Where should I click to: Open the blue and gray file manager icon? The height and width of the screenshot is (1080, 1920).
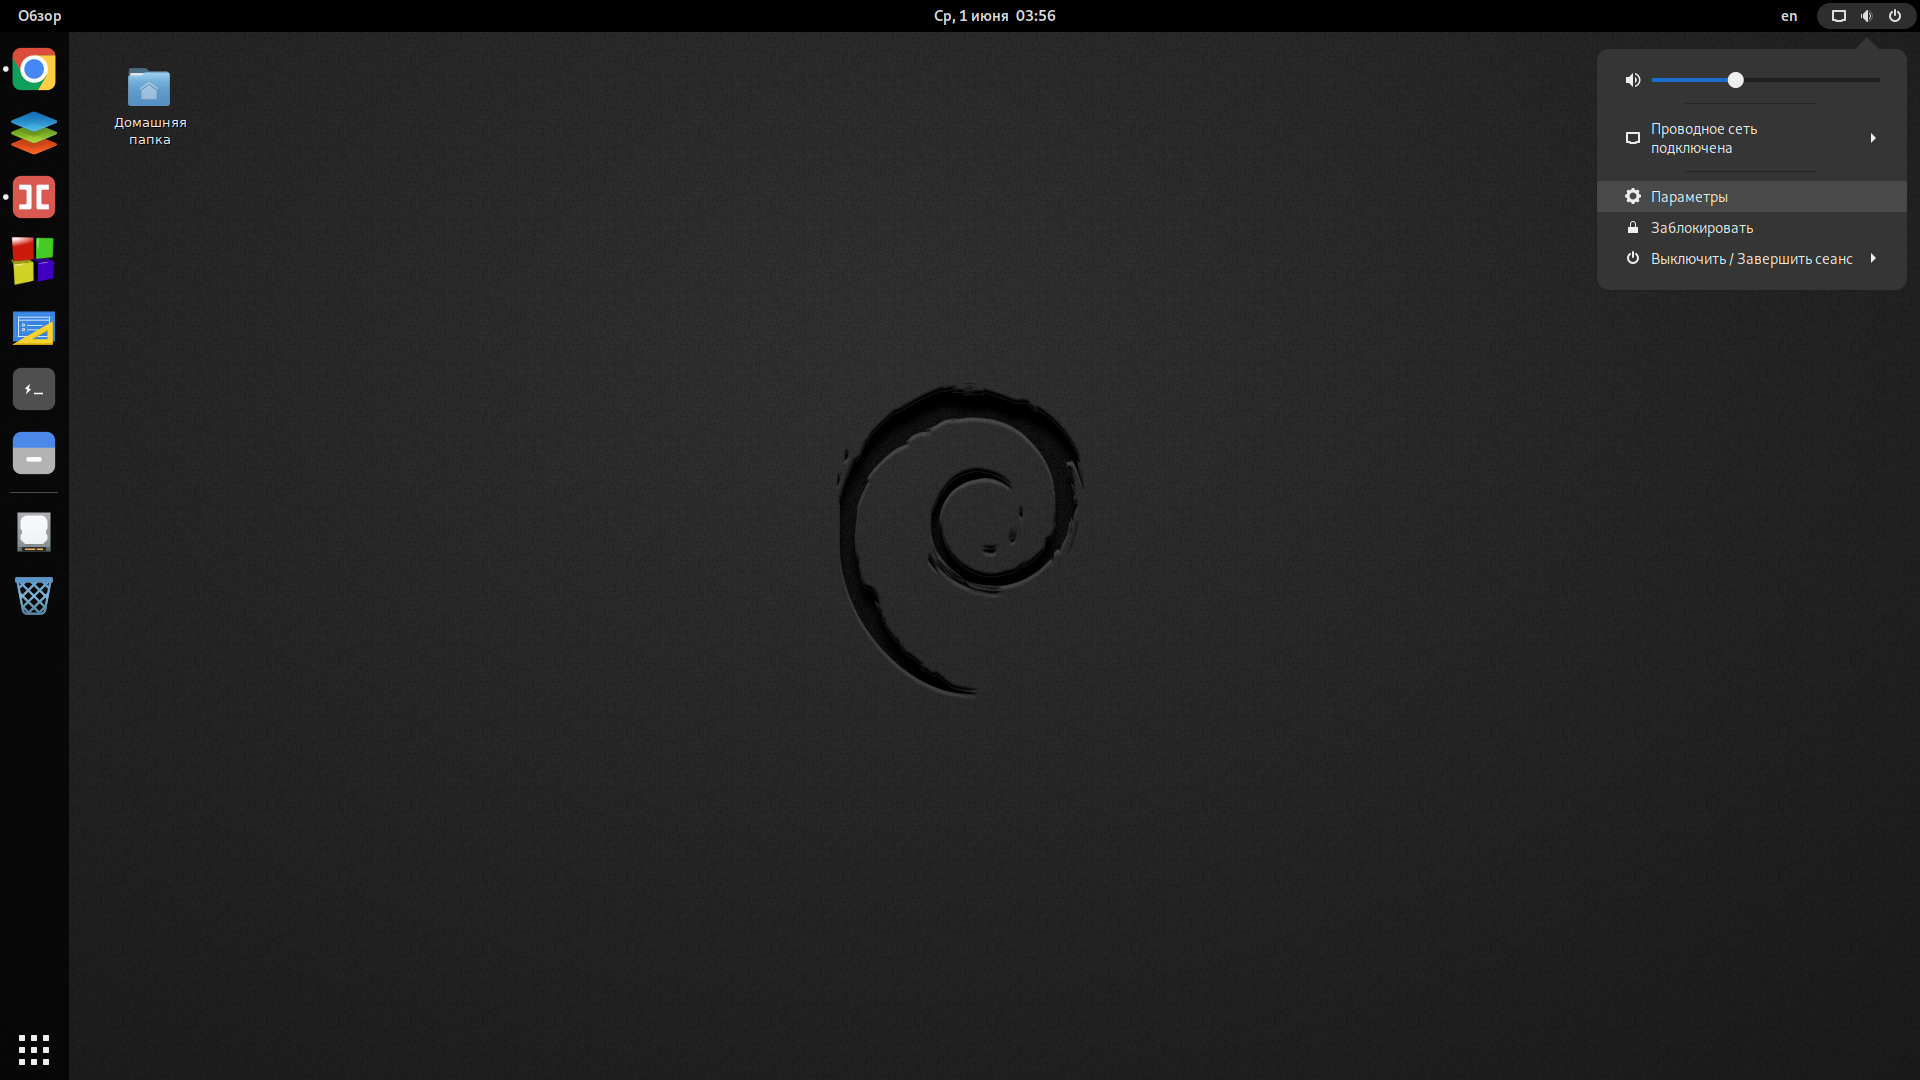coord(34,453)
